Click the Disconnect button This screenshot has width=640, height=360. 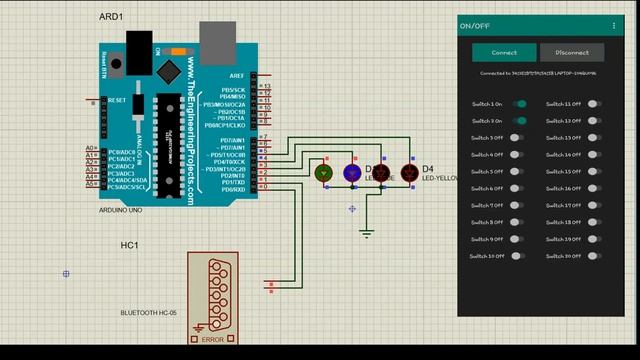pos(572,53)
